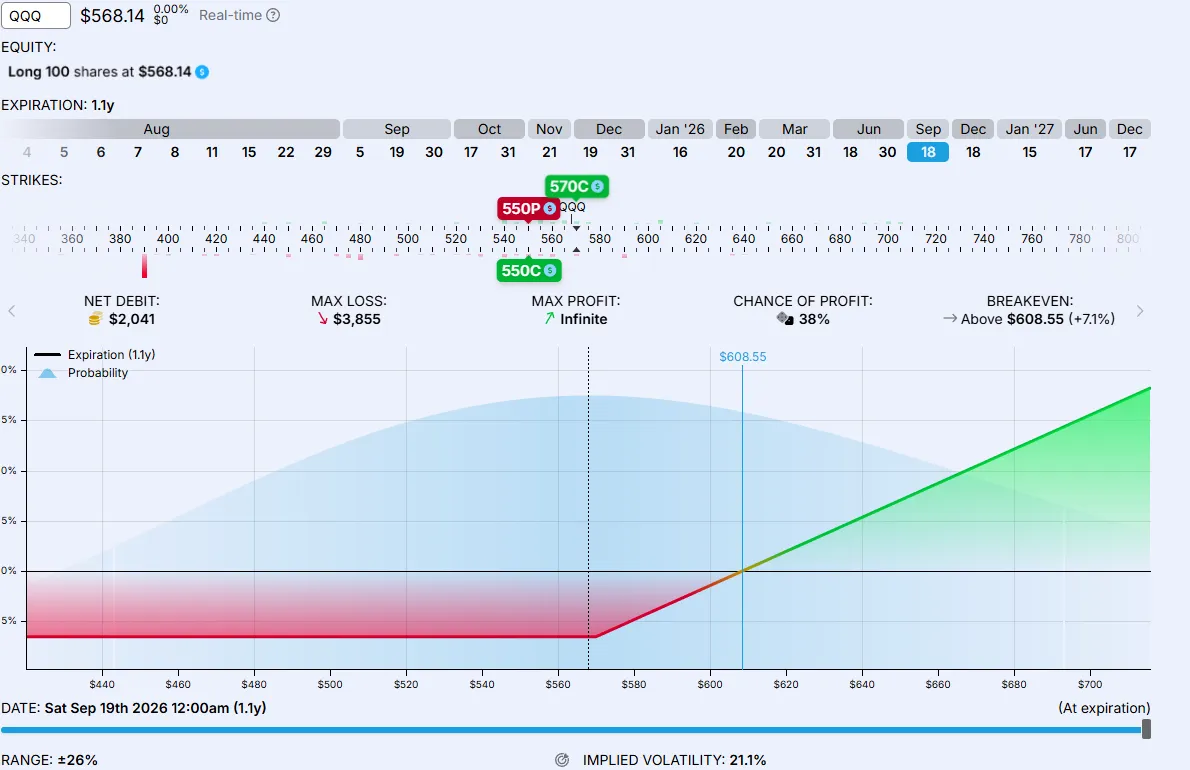Click the 'Sat Sep 19th 2026 12:00am' date text
The image size is (1190, 770).
pos(137,708)
